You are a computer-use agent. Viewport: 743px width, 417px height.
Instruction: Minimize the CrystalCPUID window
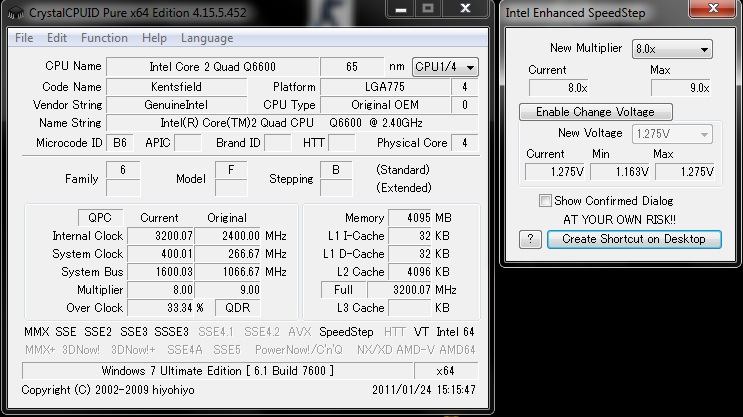coord(401,9)
